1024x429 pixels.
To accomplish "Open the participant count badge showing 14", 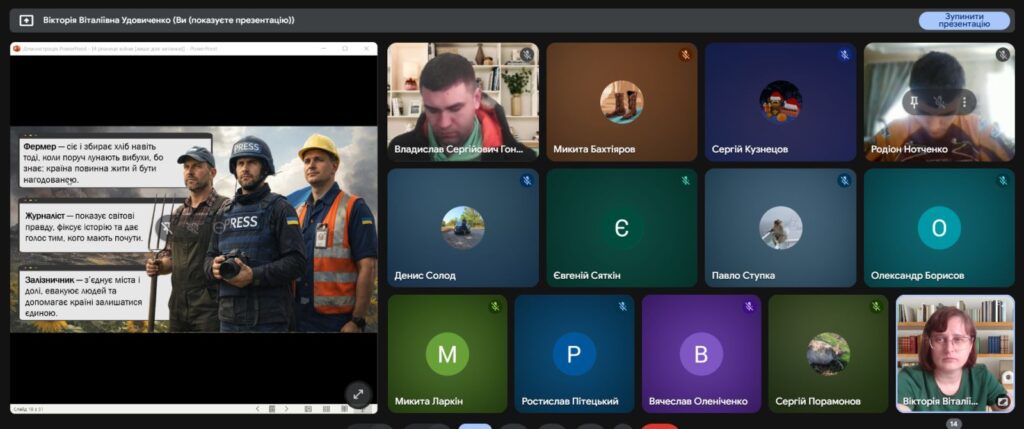I will (953, 424).
